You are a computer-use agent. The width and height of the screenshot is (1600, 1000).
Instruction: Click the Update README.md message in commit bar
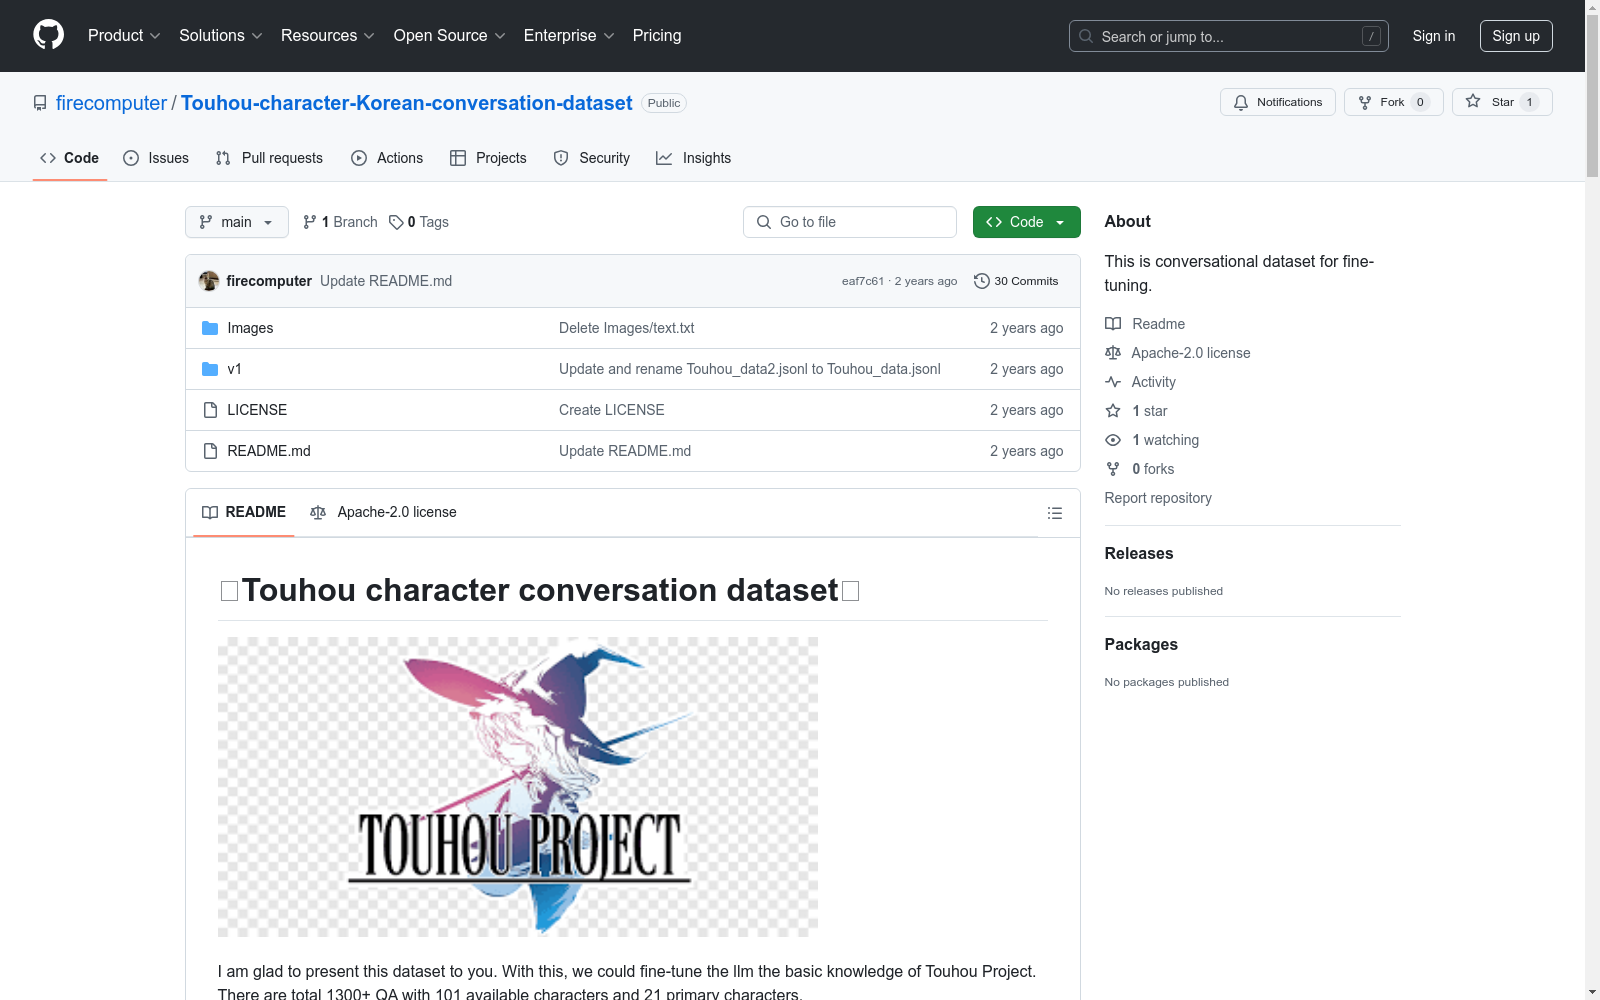[386, 281]
